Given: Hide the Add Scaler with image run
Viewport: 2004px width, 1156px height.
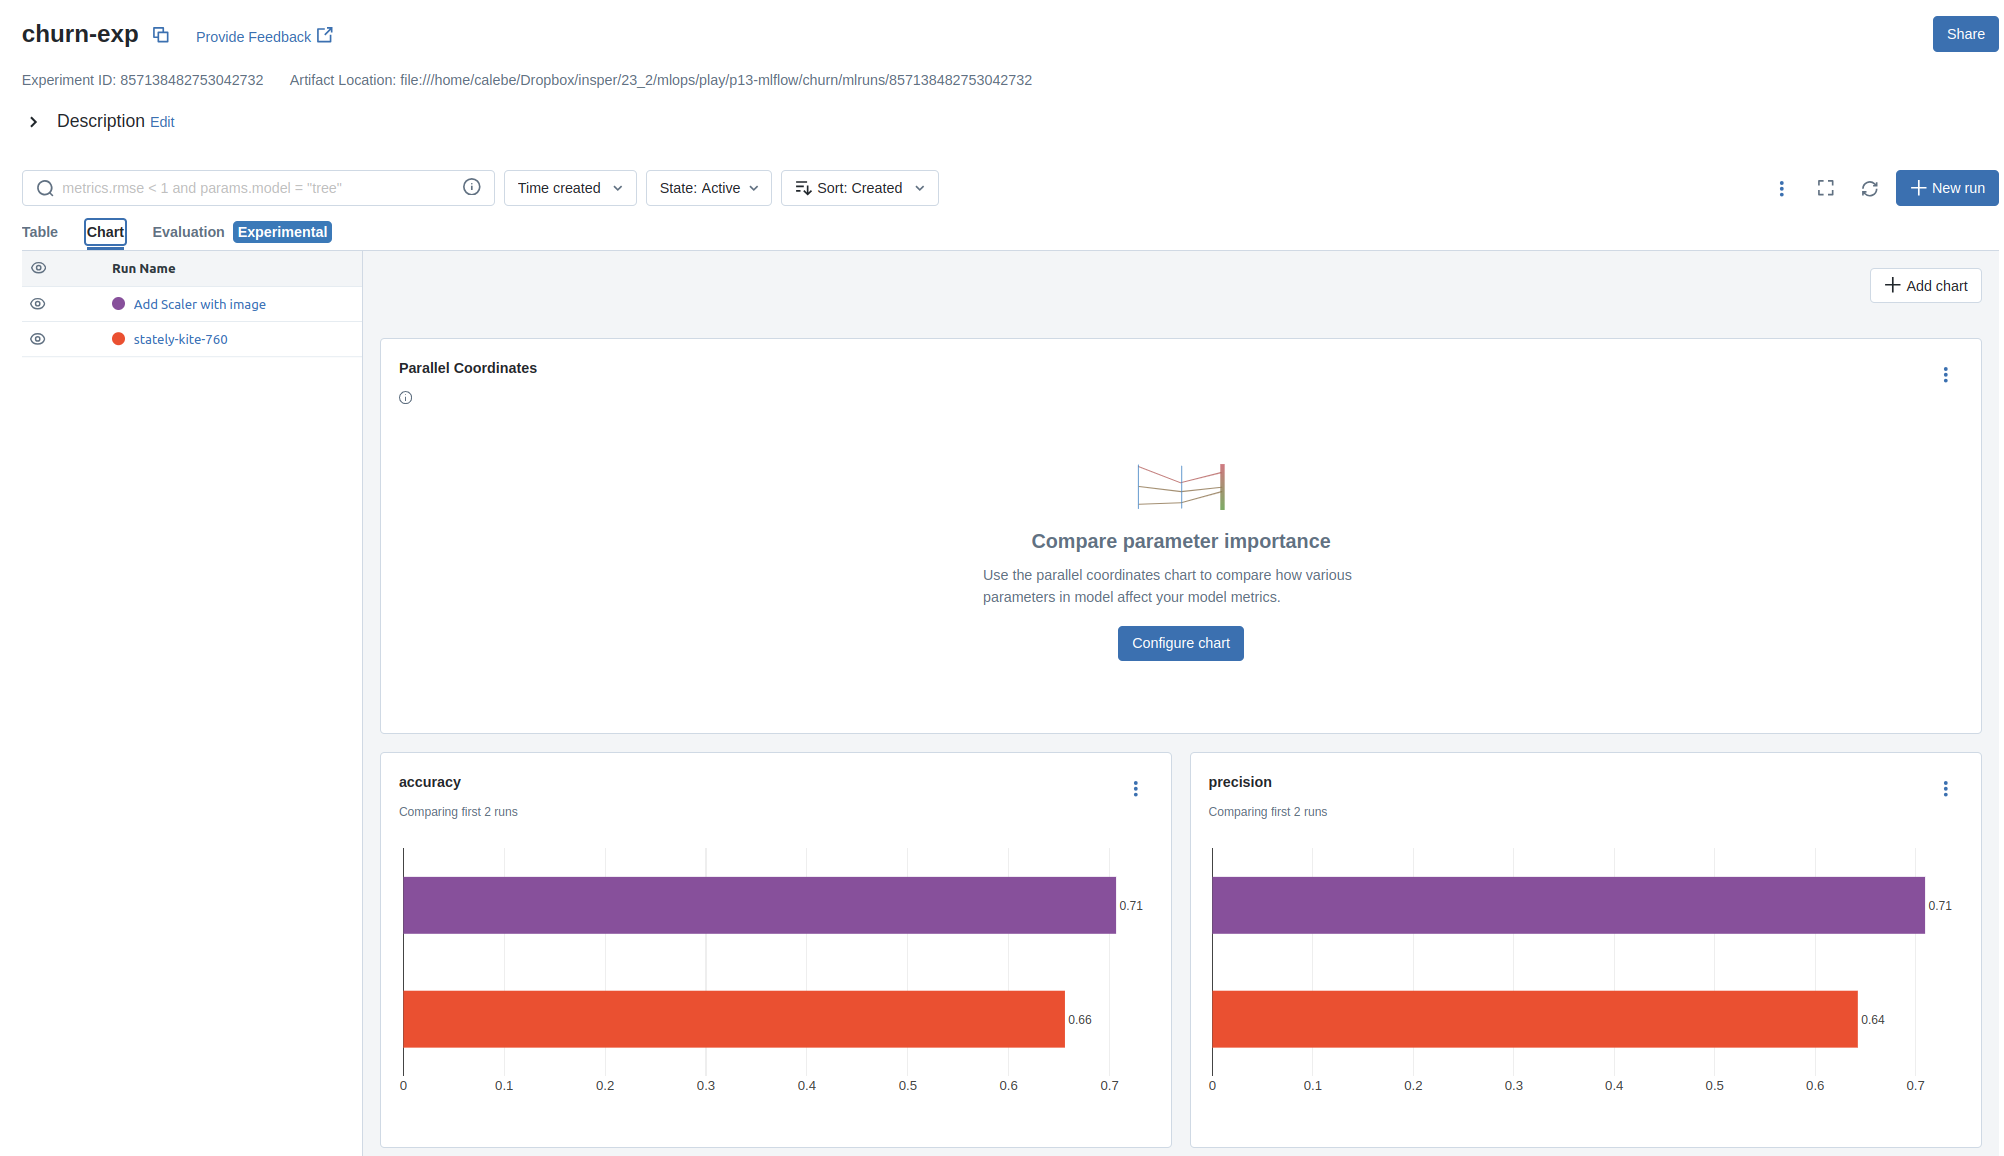Looking at the screenshot, I should coord(38,304).
